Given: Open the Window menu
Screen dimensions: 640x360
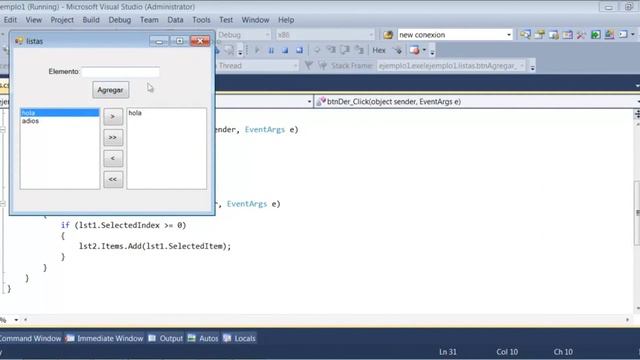Looking at the screenshot, I should point(255,20).
